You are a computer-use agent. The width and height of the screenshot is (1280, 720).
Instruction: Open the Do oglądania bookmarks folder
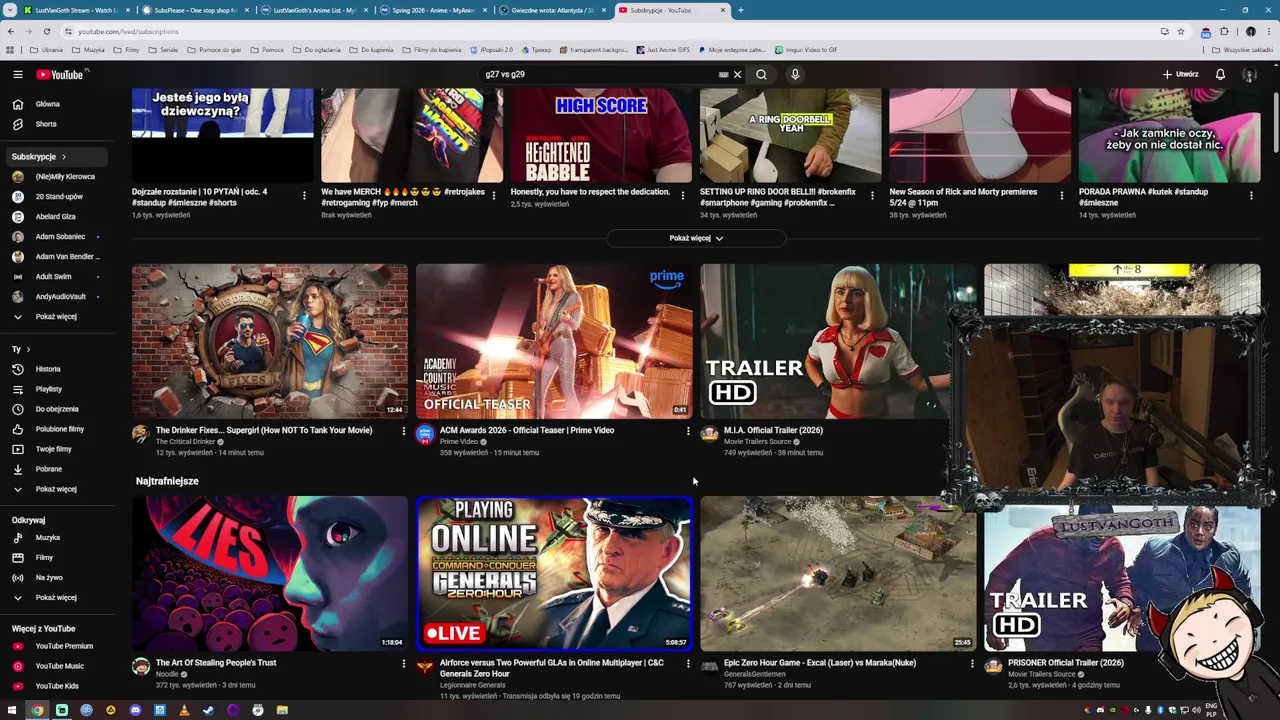[x=316, y=49]
